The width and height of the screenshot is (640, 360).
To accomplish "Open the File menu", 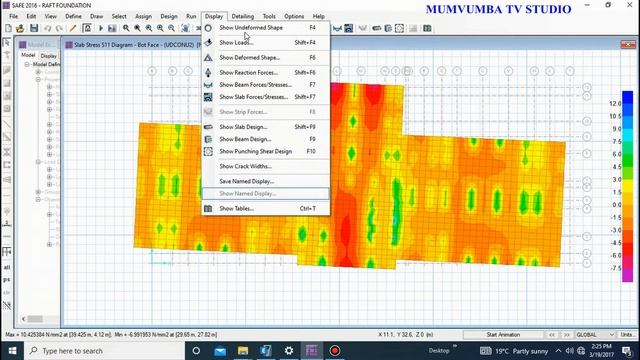I will 13,16.
